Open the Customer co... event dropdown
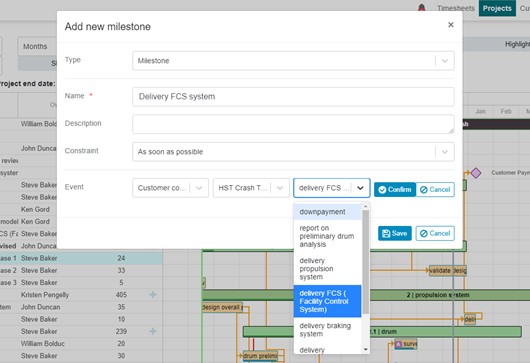 coord(170,188)
